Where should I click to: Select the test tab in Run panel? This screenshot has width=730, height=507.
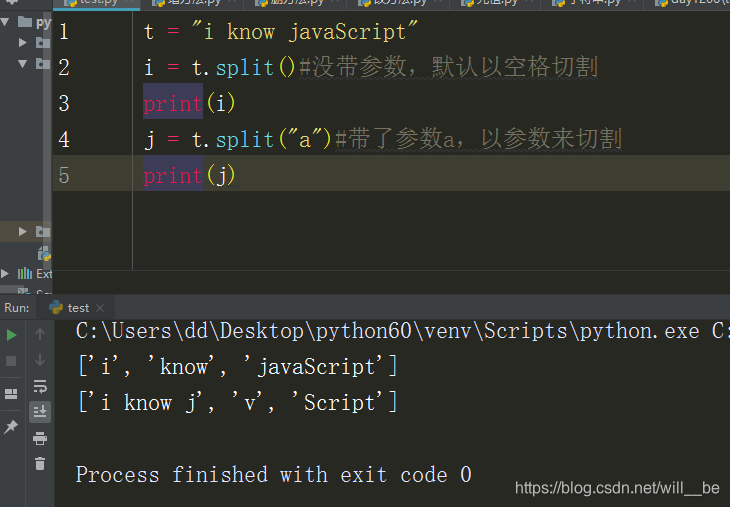[x=76, y=308]
